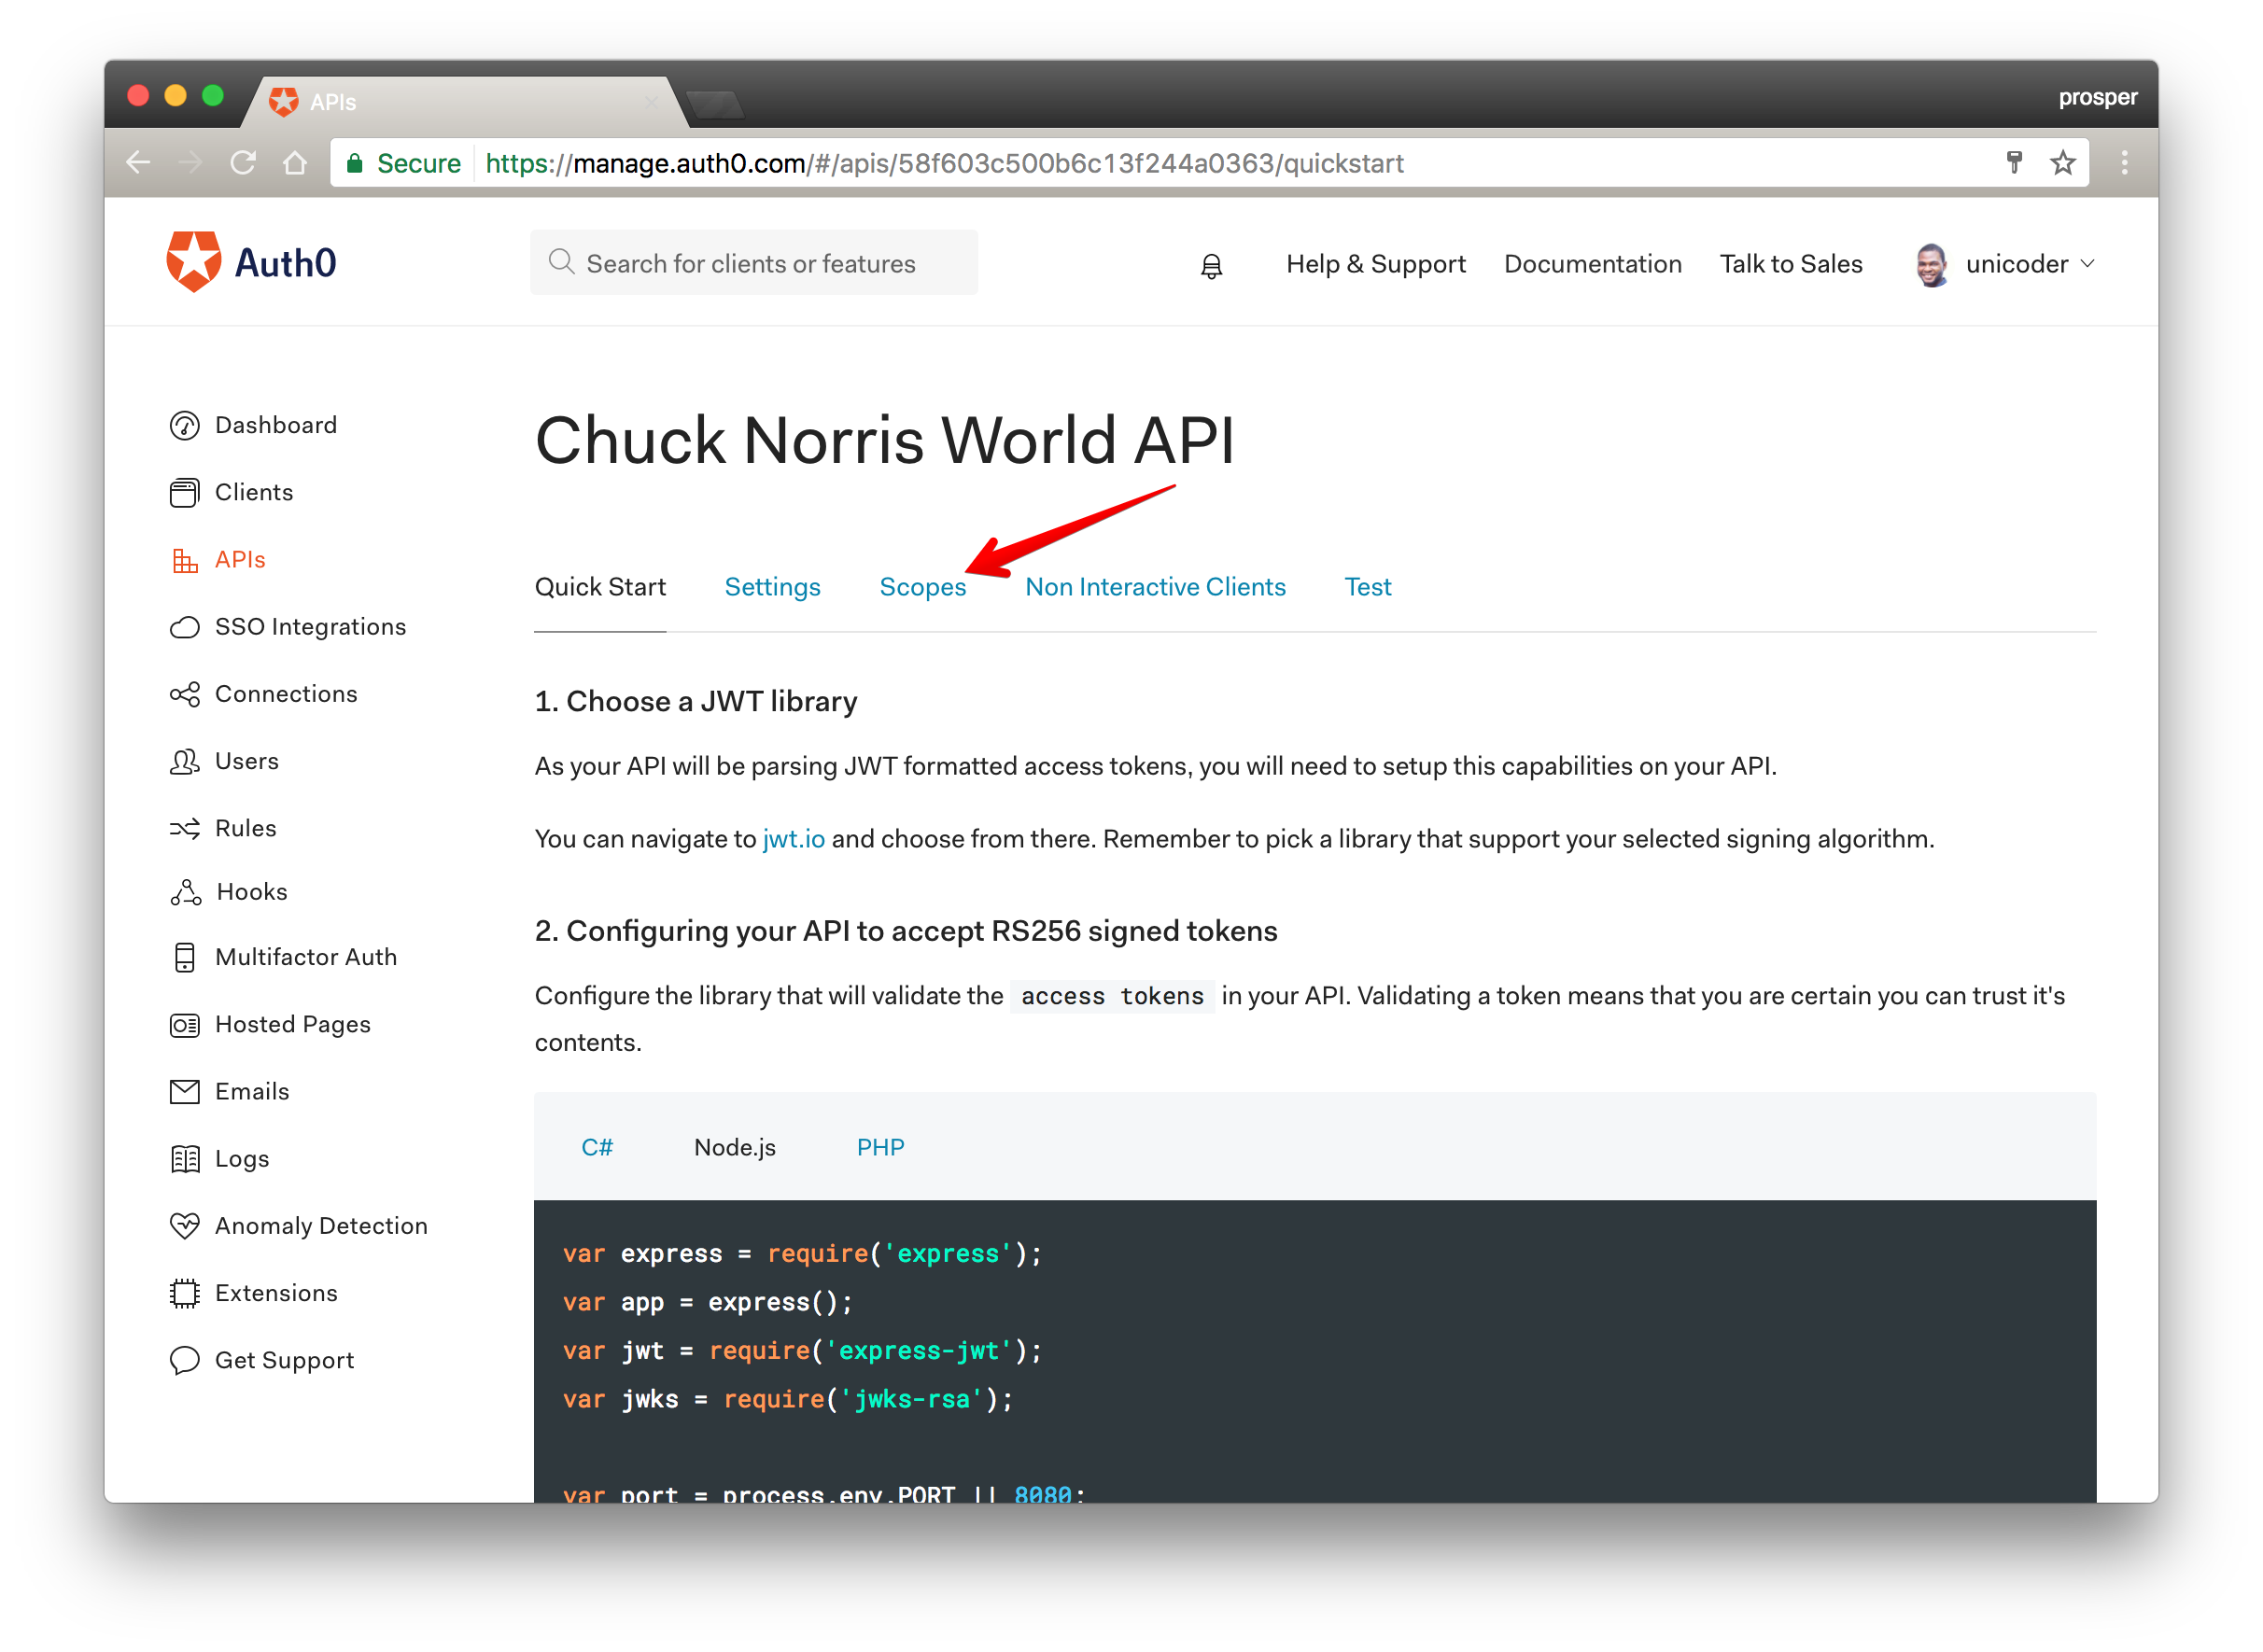Open SSO Integrations in the sidebar
The width and height of the screenshot is (2263, 1652).
coord(310,627)
